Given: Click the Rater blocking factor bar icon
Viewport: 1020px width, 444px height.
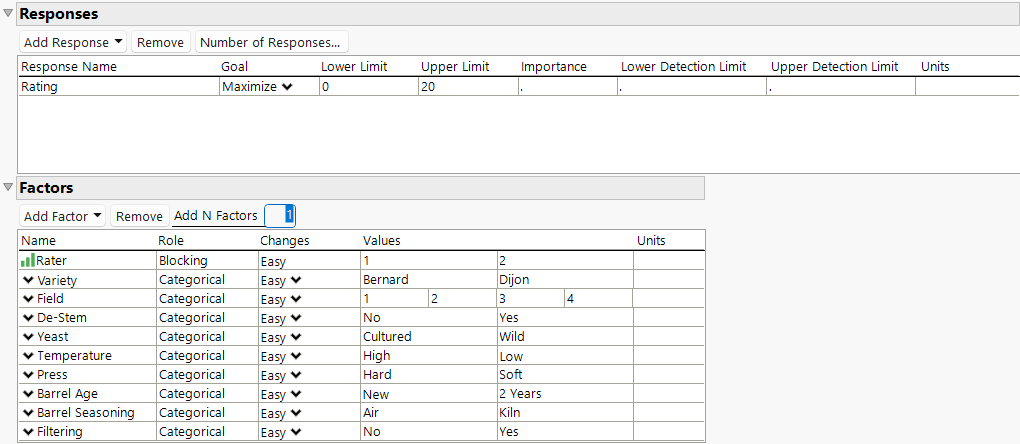Looking at the screenshot, I should tap(28, 261).
